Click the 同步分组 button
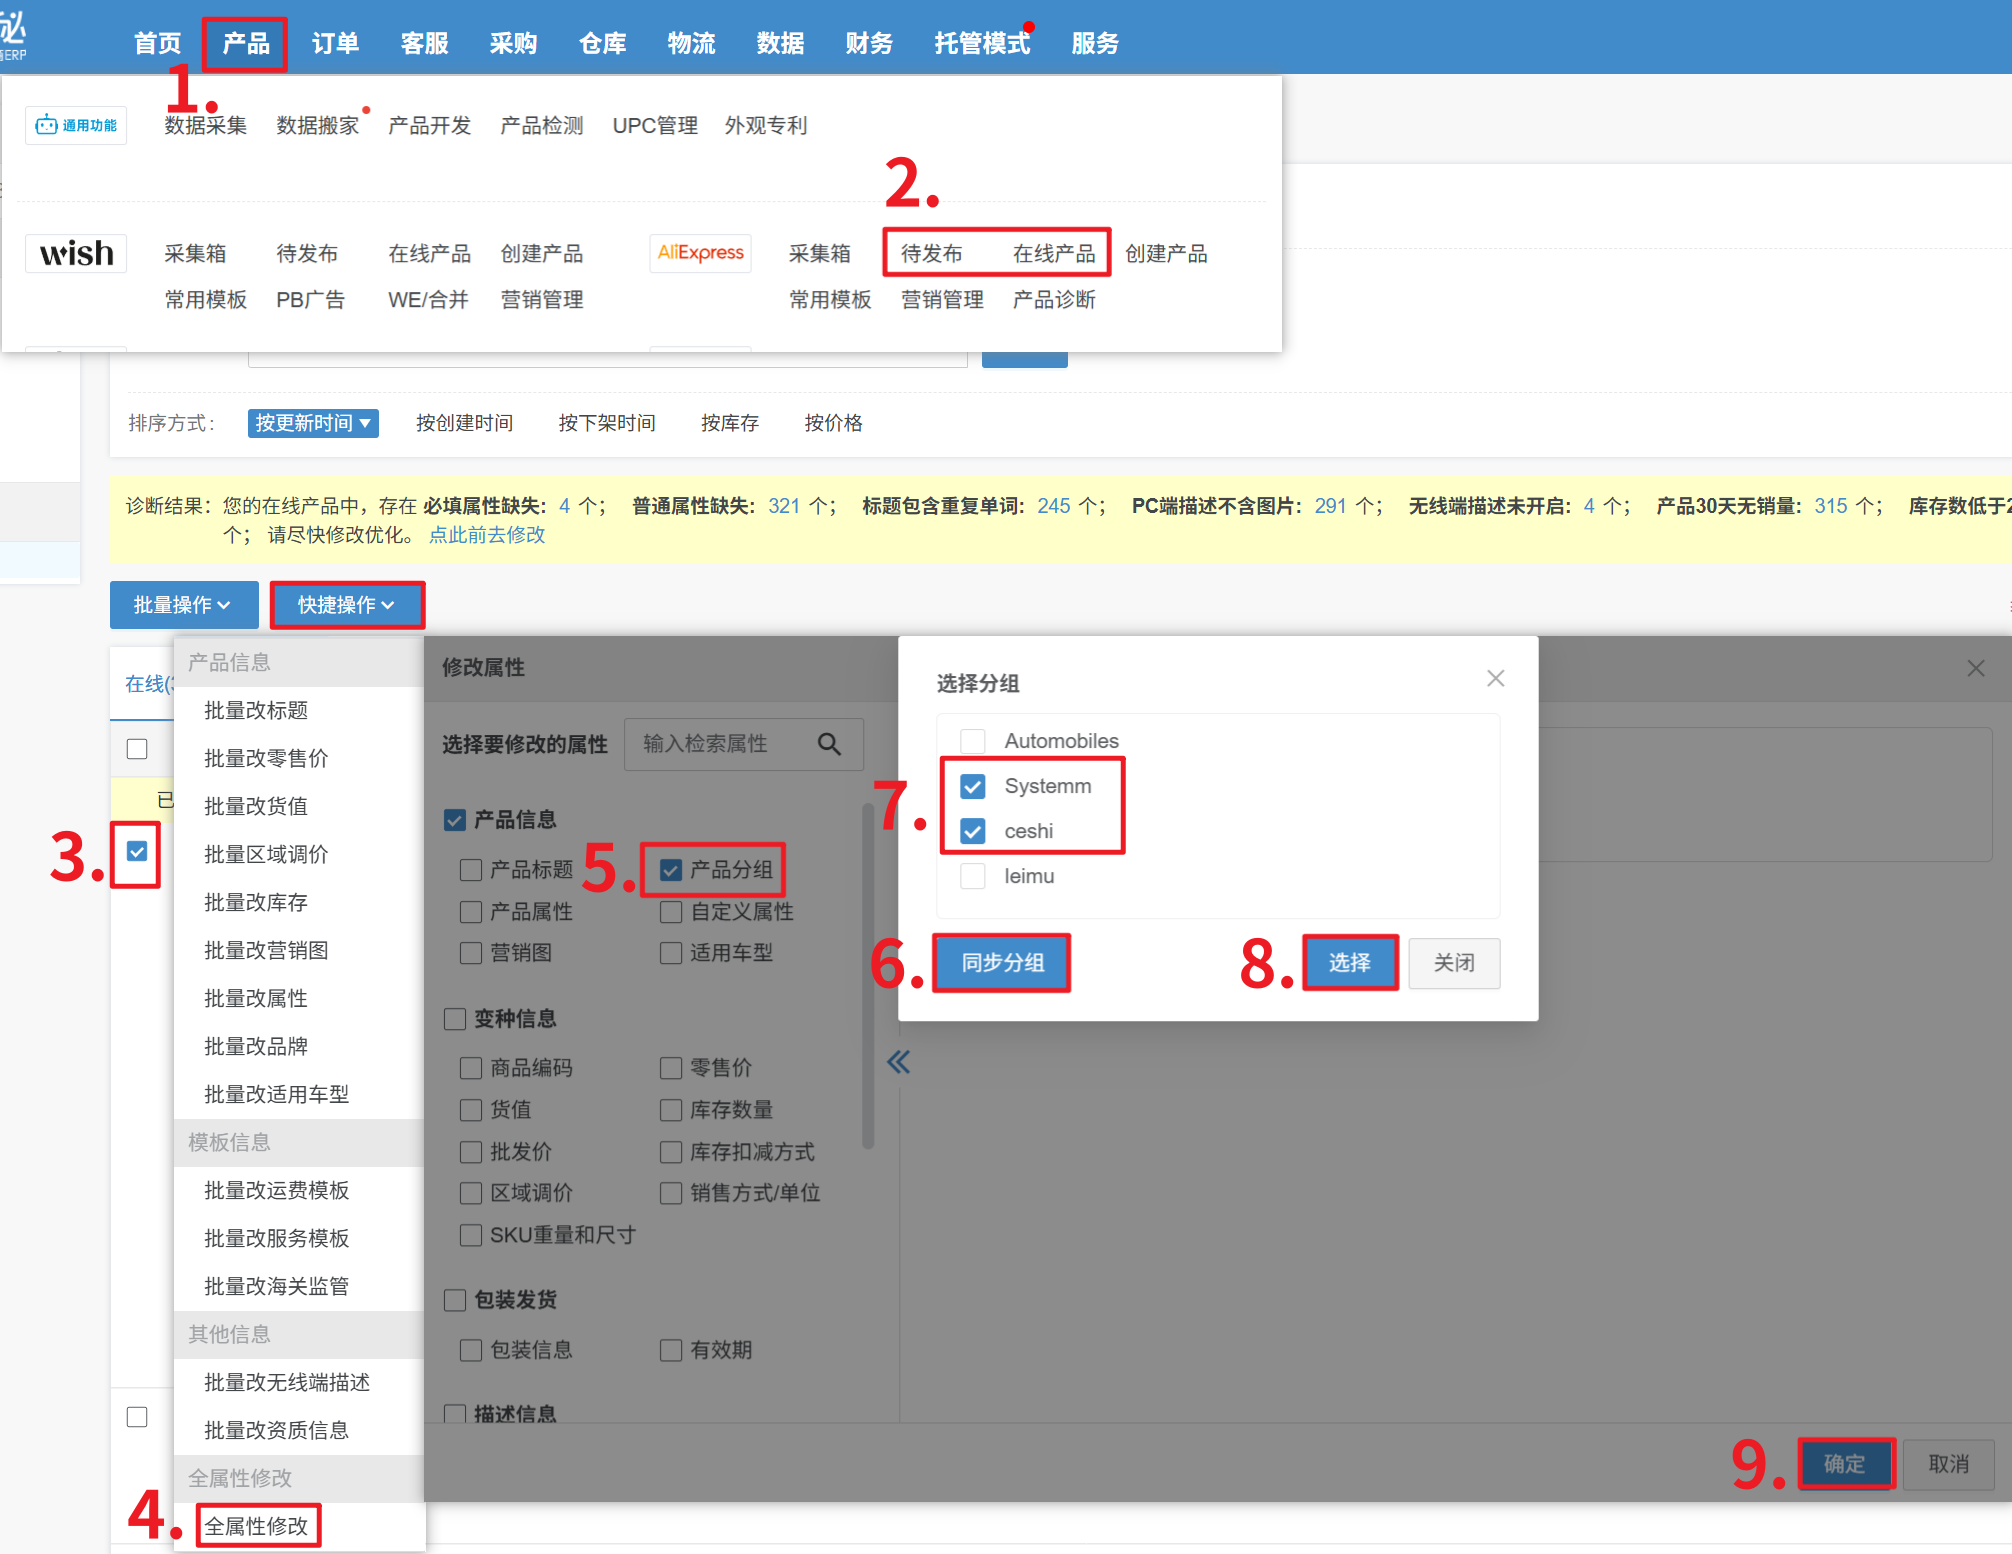Screen dimensions: 2012x1554 tap(1001, 963)
